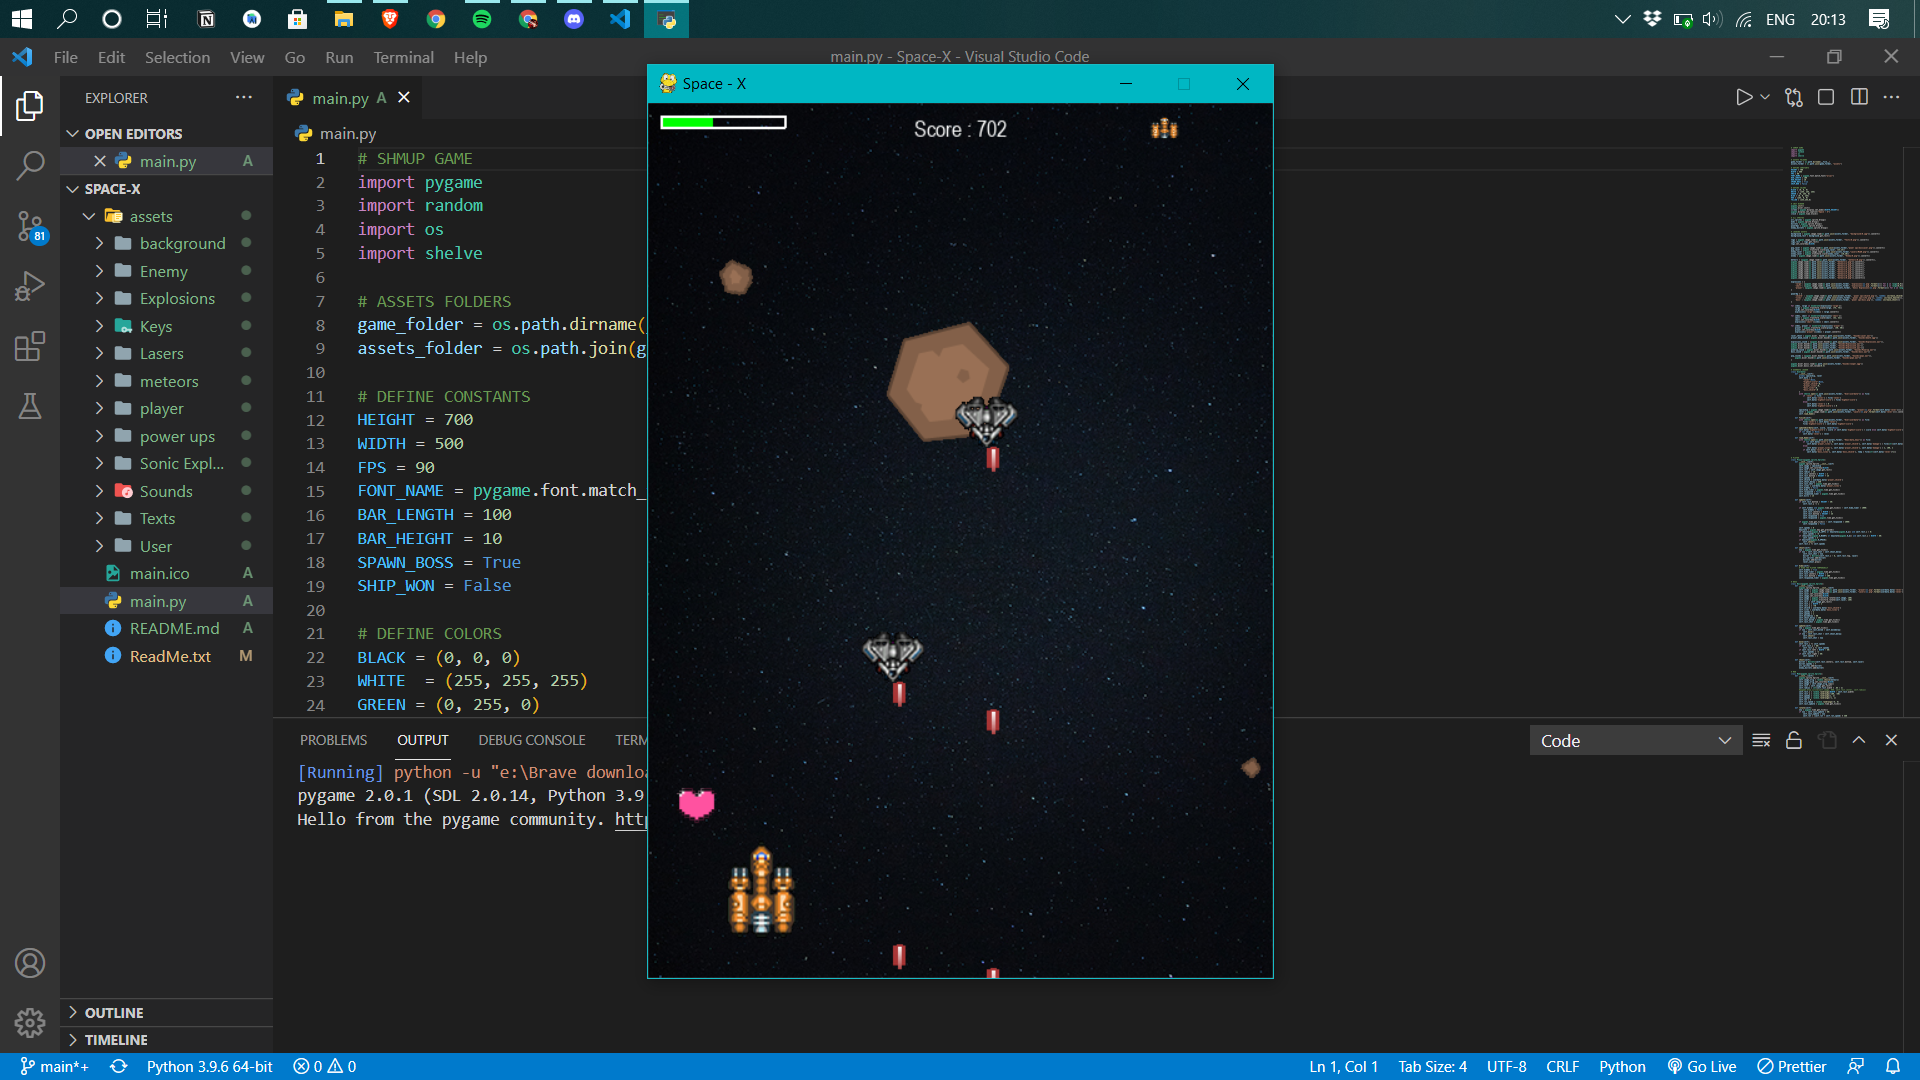Open the Extensions view
The width and height of the screenshot is (1920, 1080).
point(30,347)
